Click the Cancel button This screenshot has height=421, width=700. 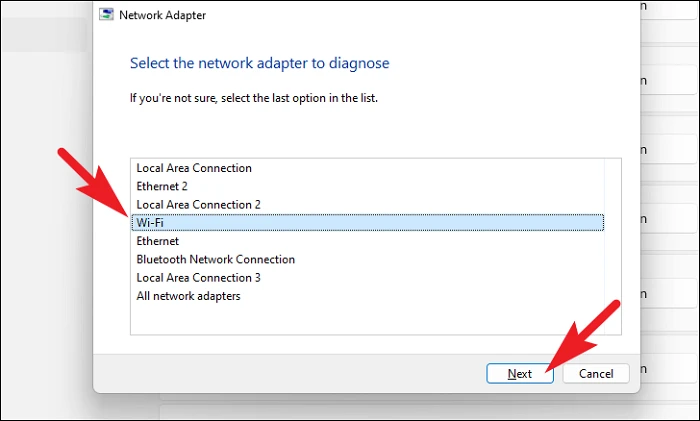tap(596, 373)
